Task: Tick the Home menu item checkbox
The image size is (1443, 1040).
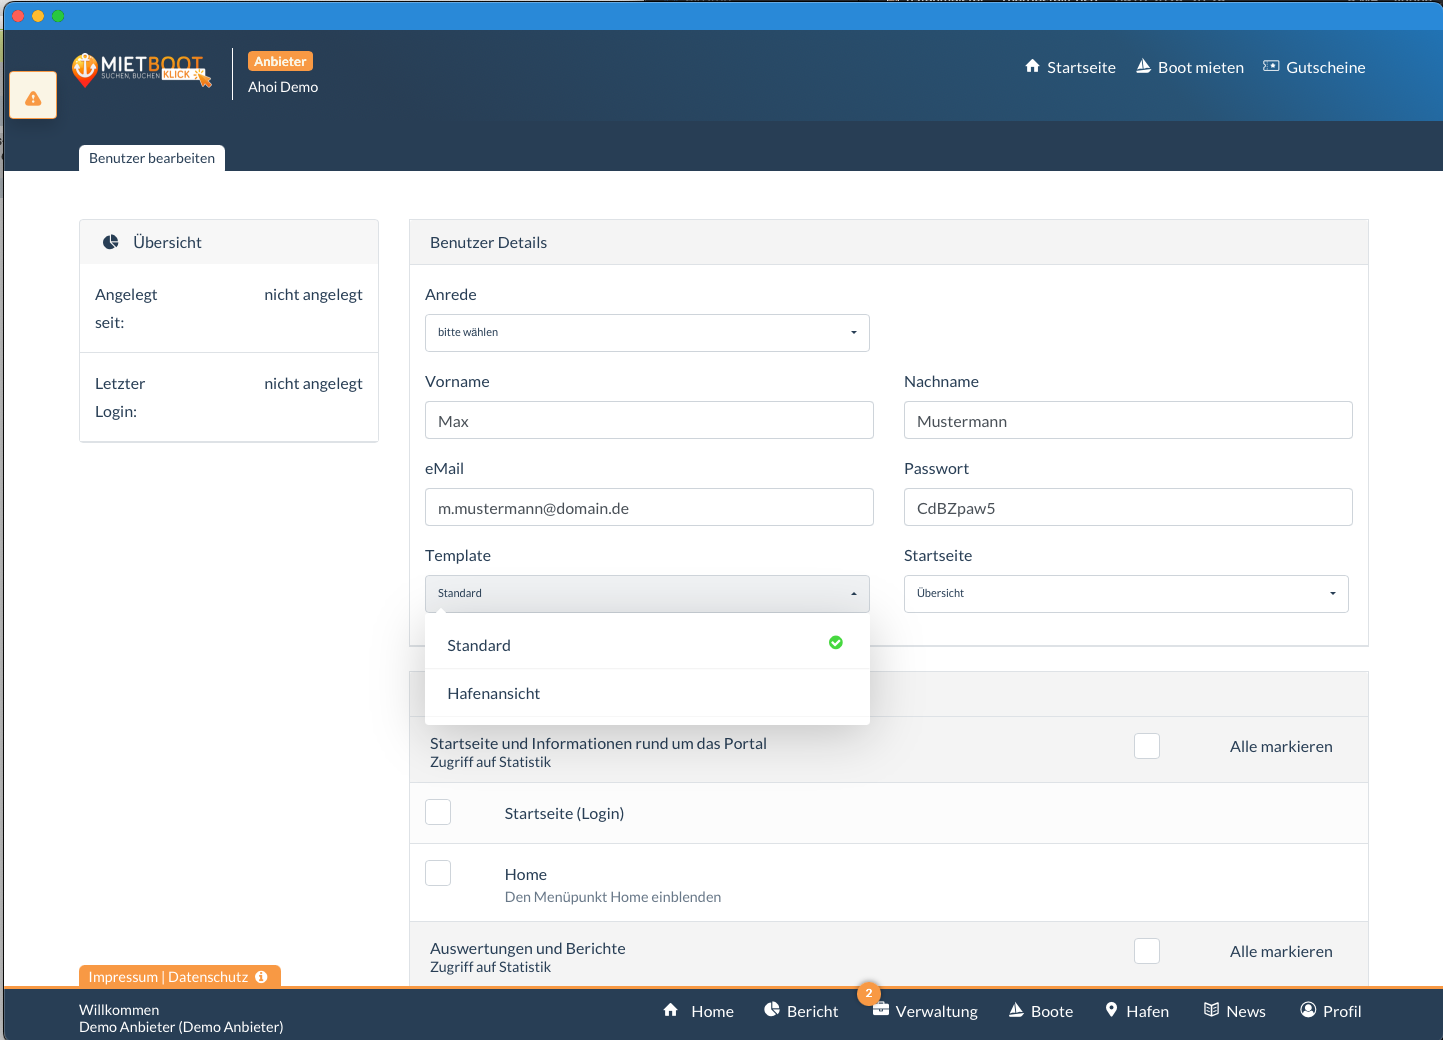Action: tap(438, 873)
